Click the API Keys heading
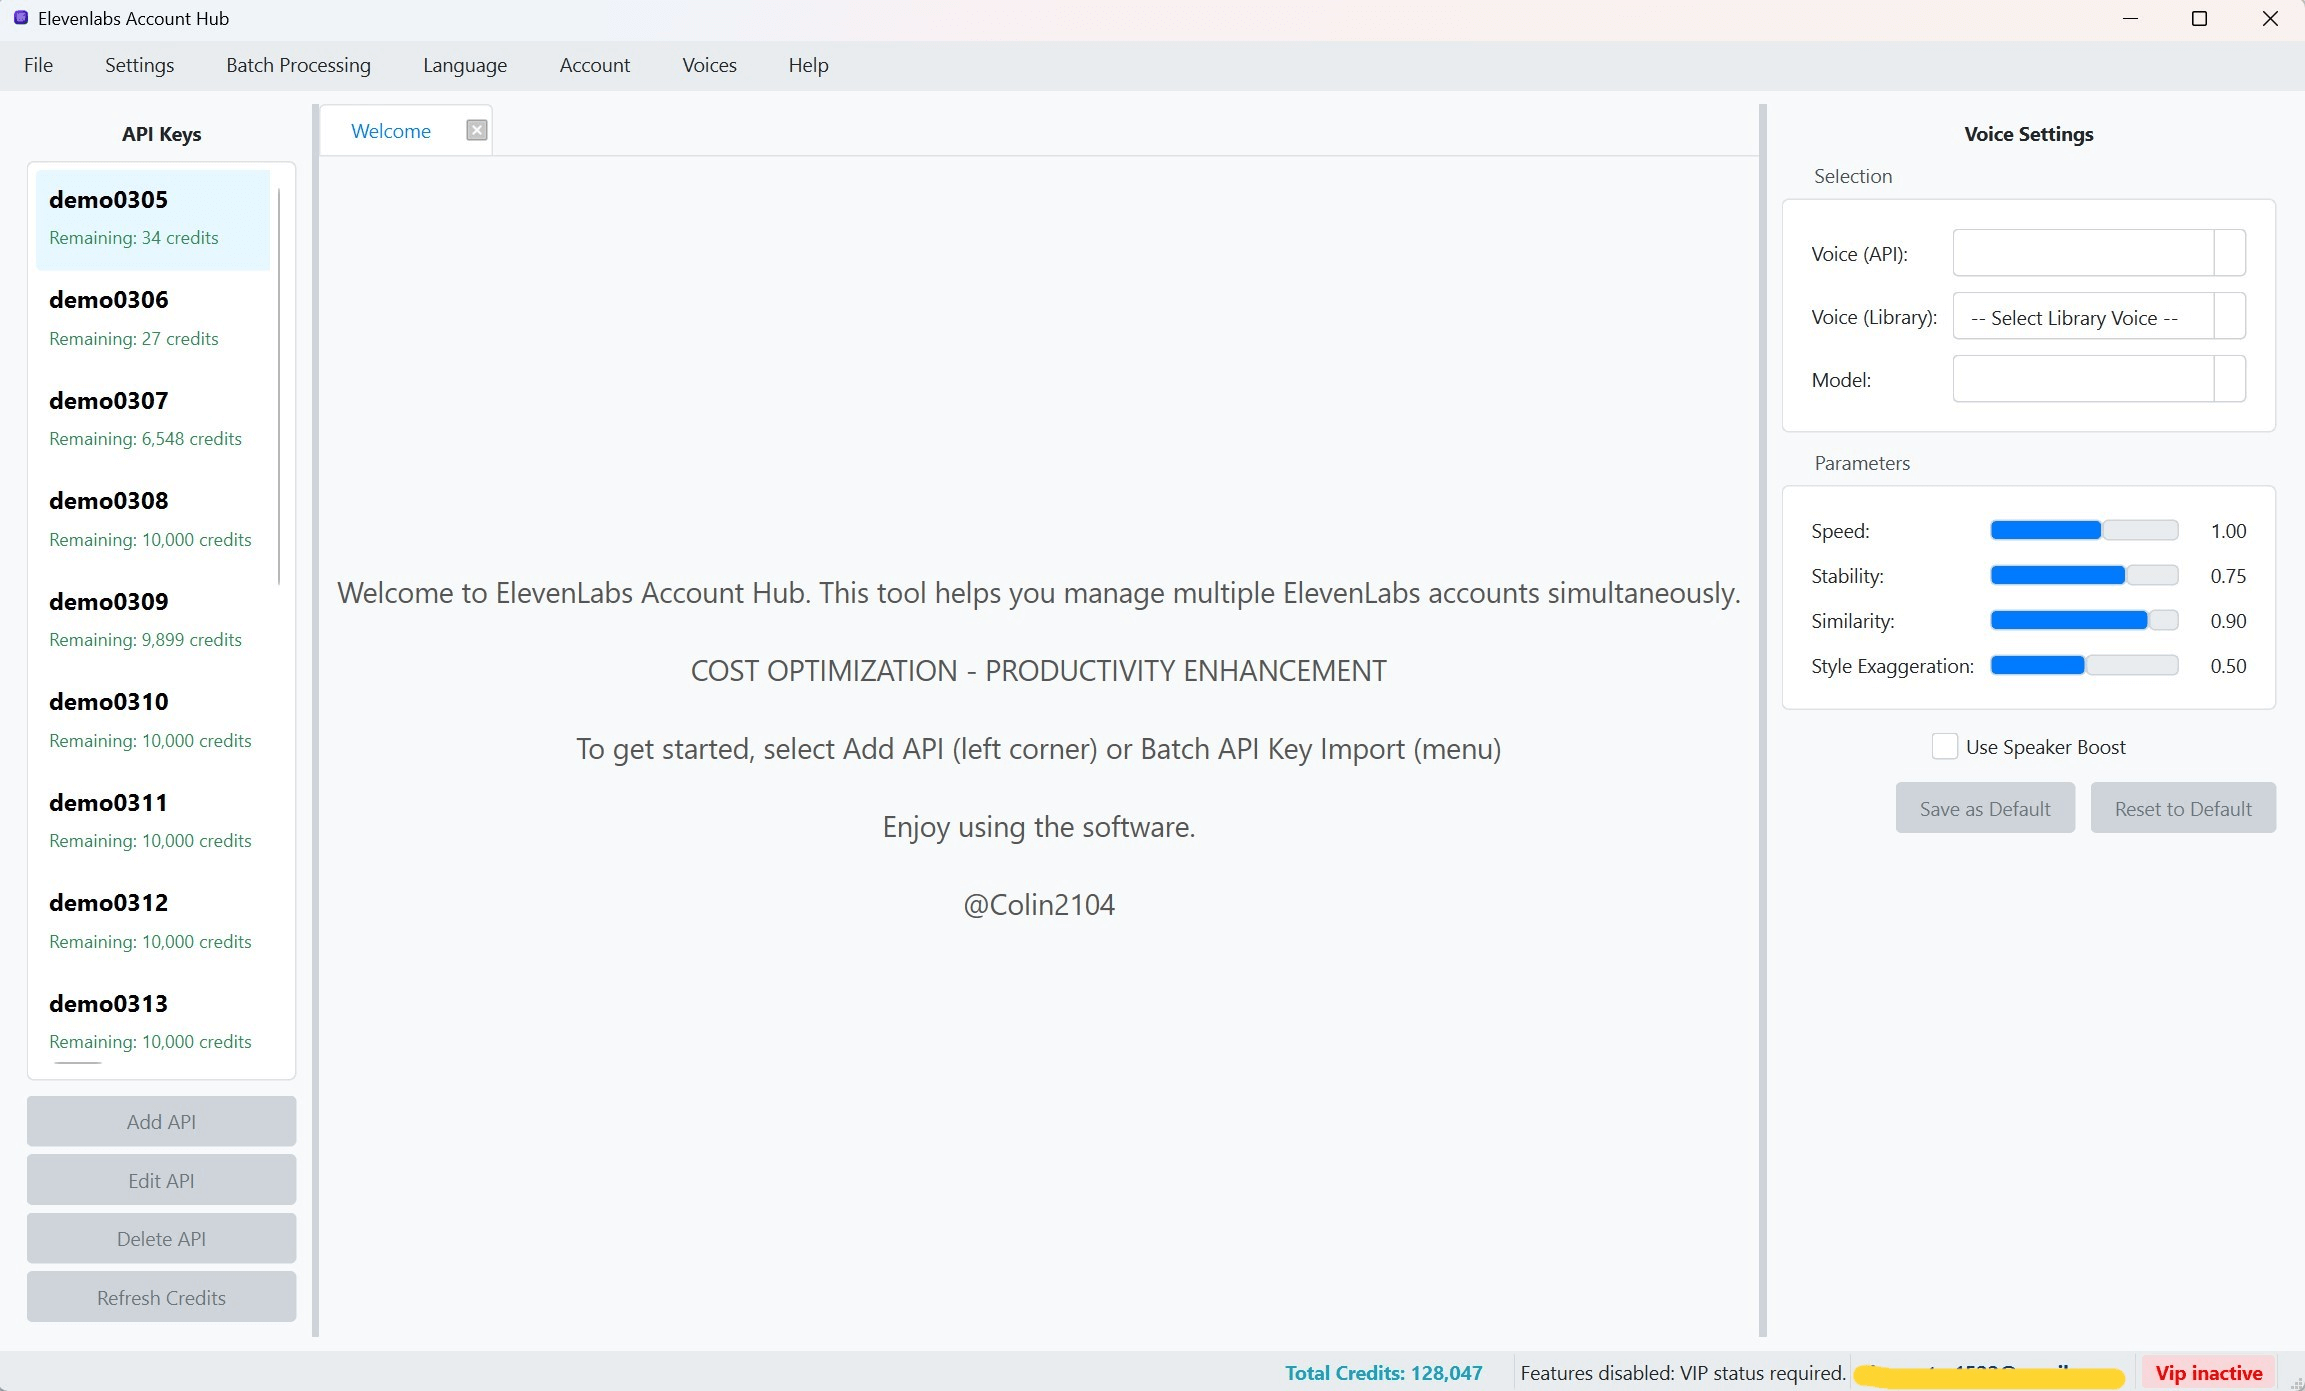2305x1391 pixels. click(x=161, y=134)
